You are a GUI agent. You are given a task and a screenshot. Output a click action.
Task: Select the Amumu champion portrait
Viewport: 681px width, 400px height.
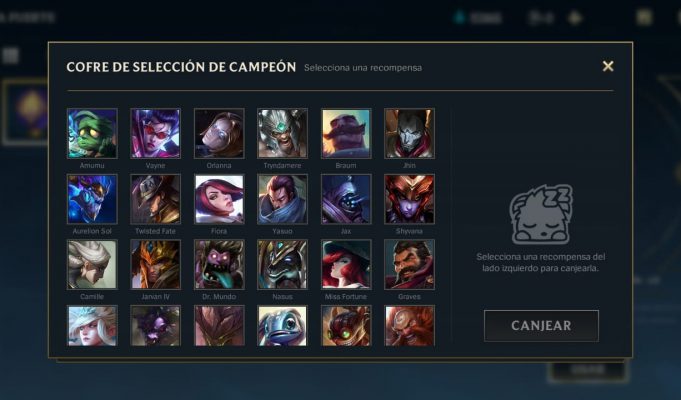92,133
